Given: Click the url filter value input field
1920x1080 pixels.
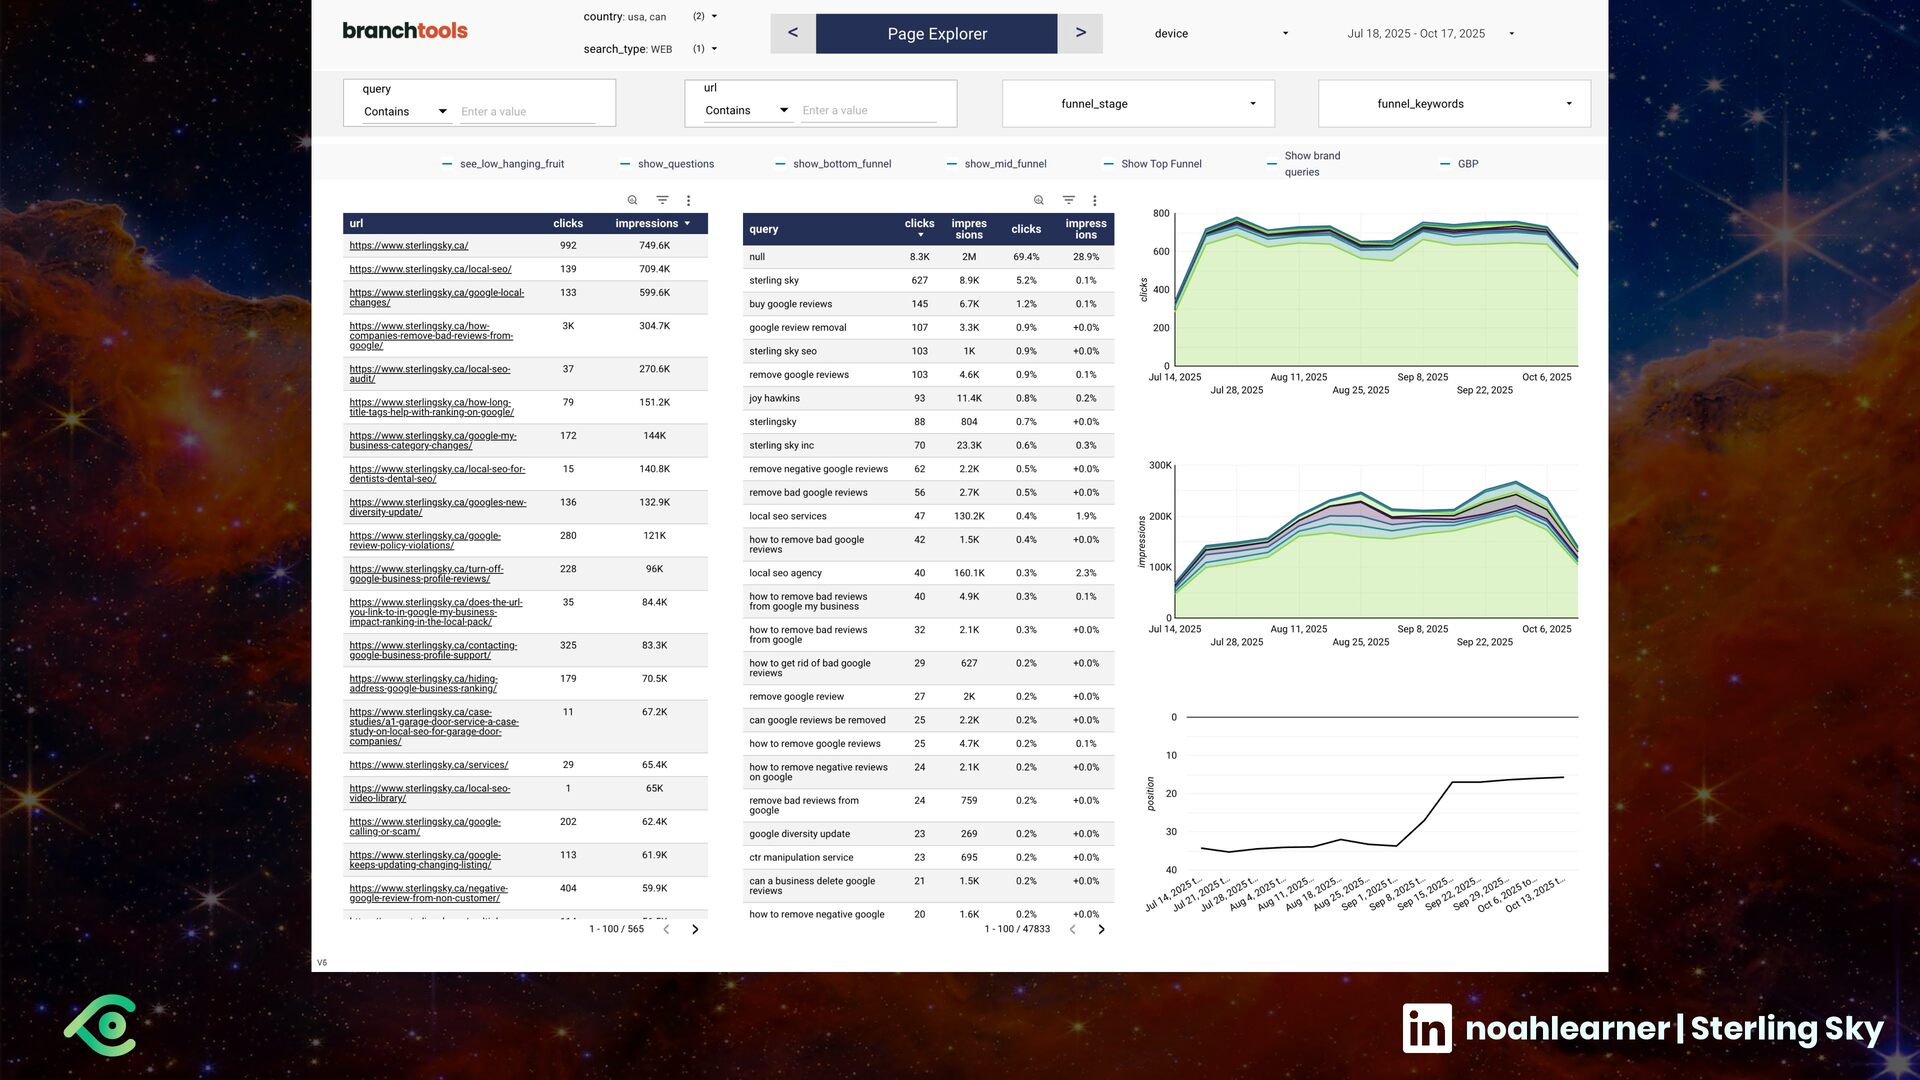Looking at the screenshot, I should pos(868,111).
